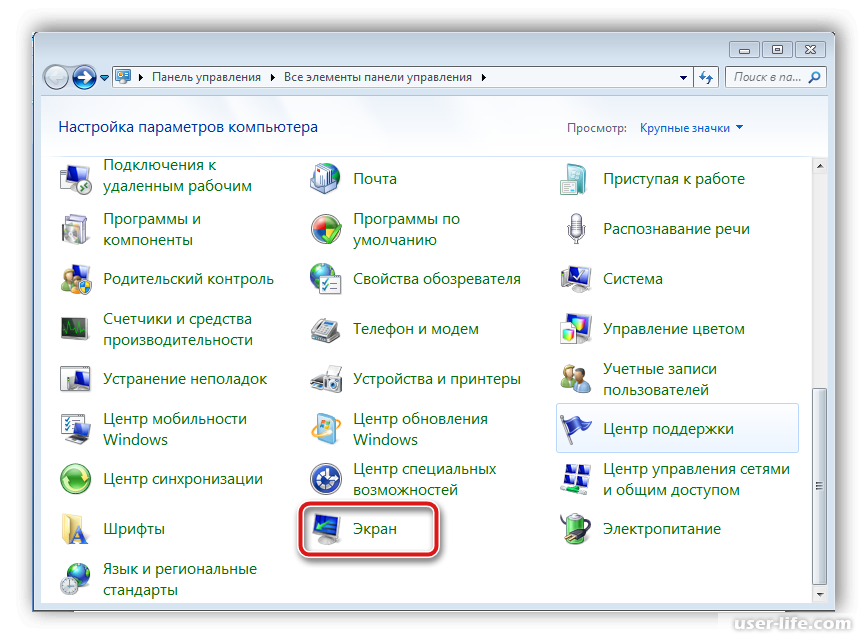This screenshot has width=867, height=644.
Task: Open Устранение неполадок text link
Action: pyautogui.click(x=185, y=379)
